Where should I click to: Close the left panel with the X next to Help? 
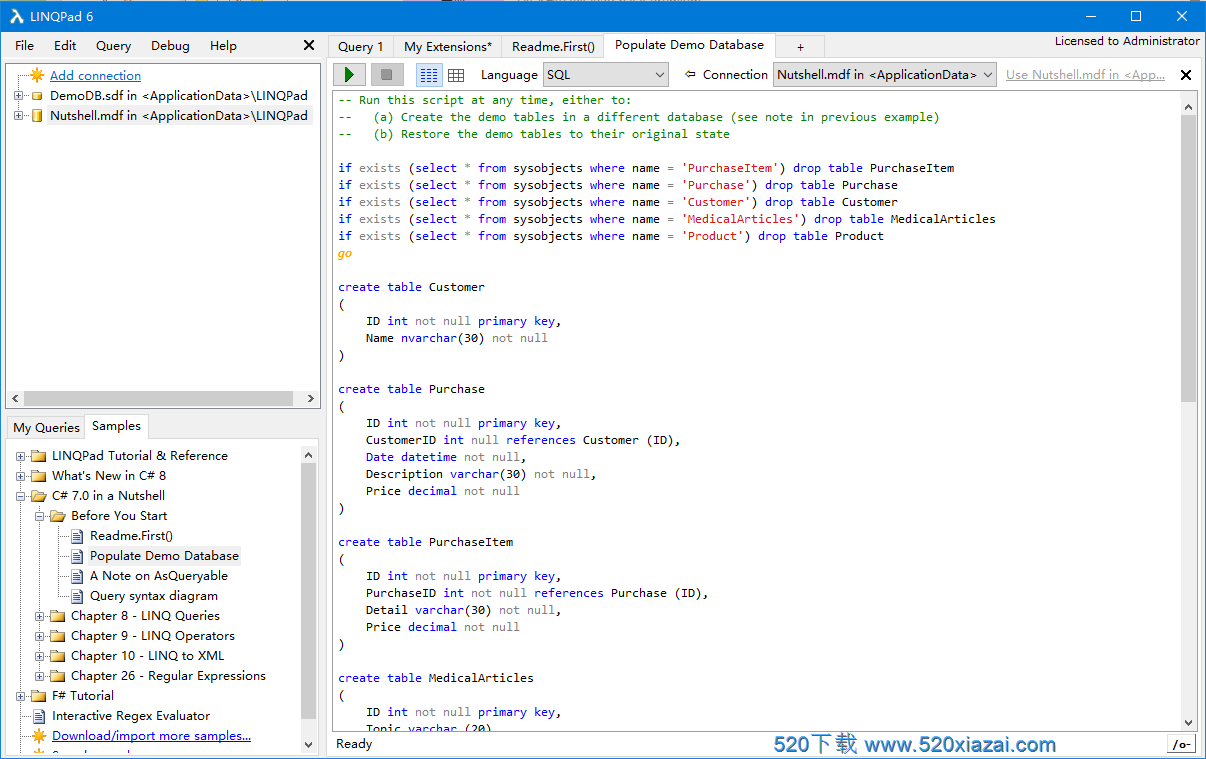309,45
